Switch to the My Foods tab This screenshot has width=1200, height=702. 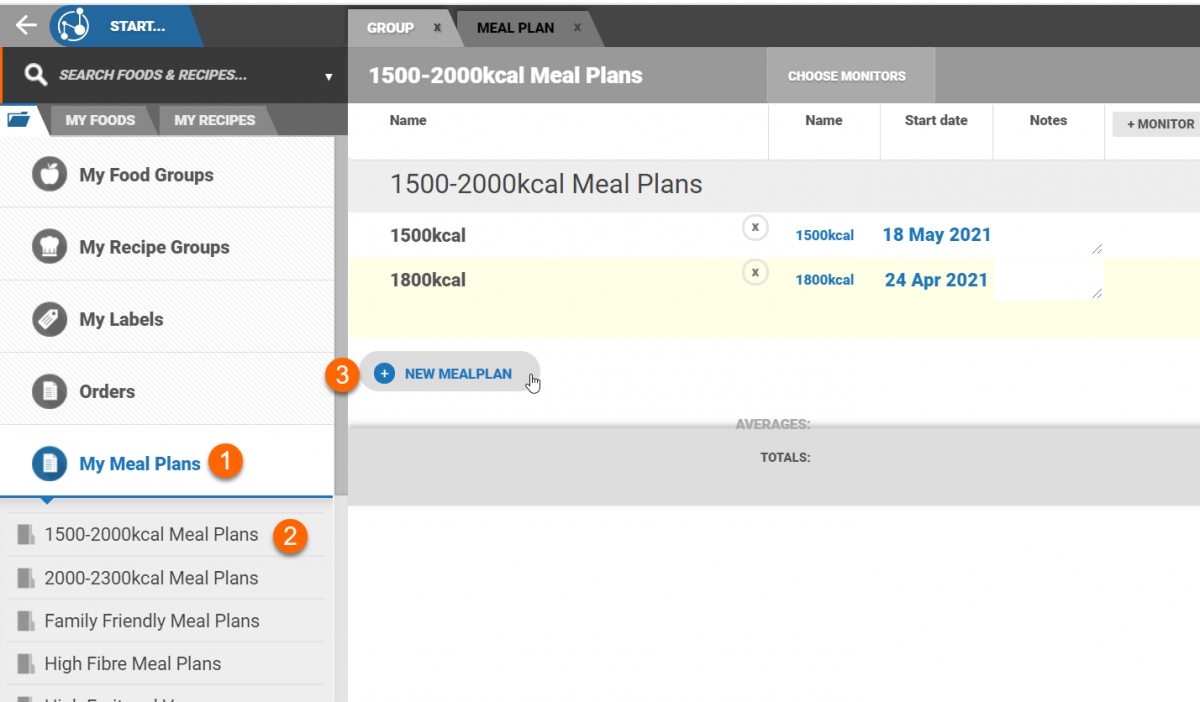(x=100, y=120)
